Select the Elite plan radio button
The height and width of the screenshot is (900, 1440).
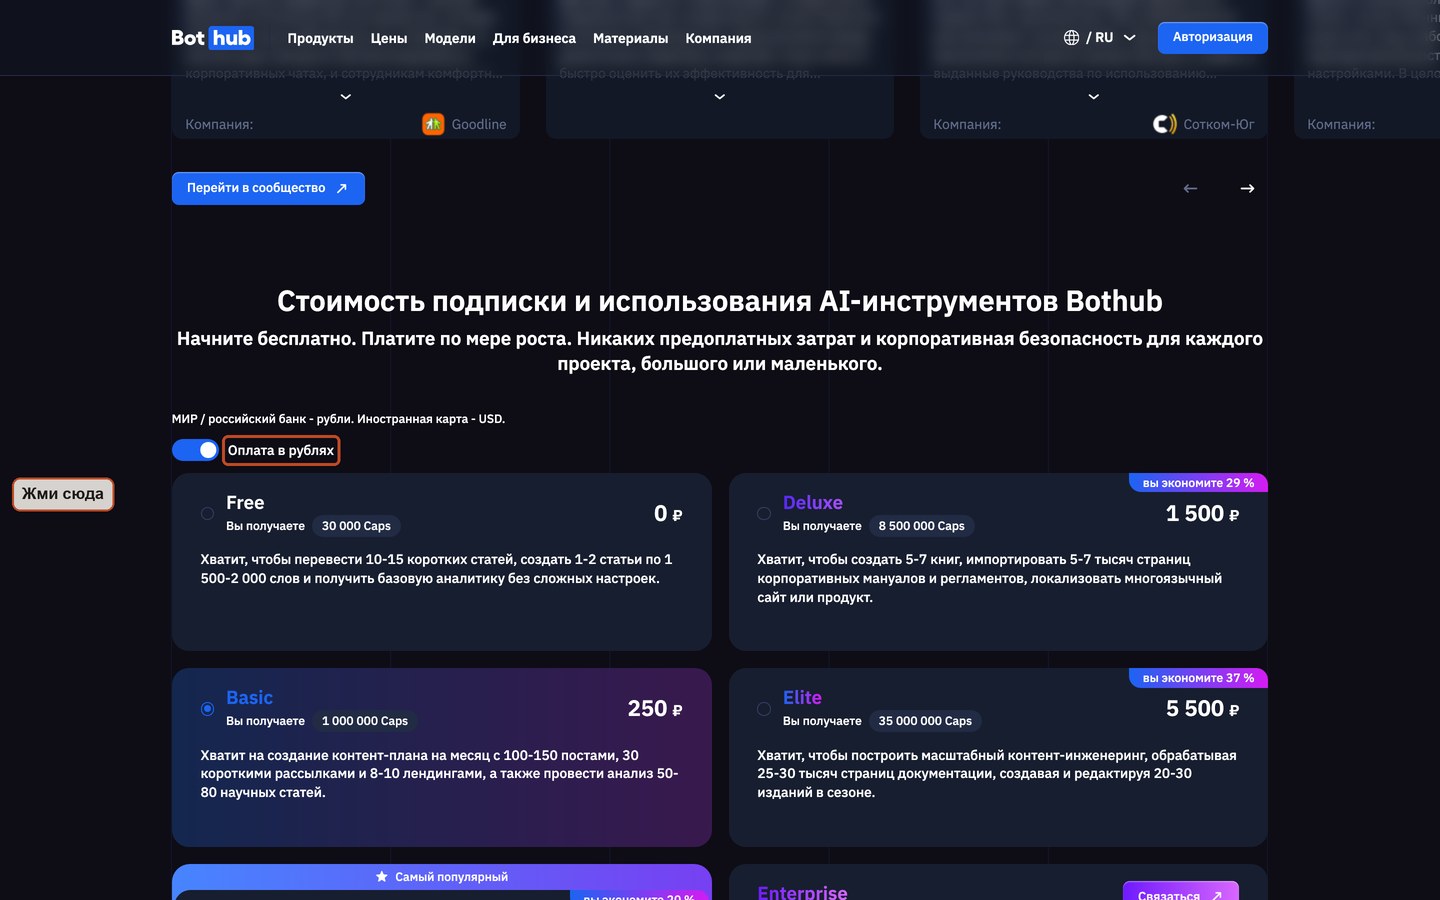(x=764, y=709)
